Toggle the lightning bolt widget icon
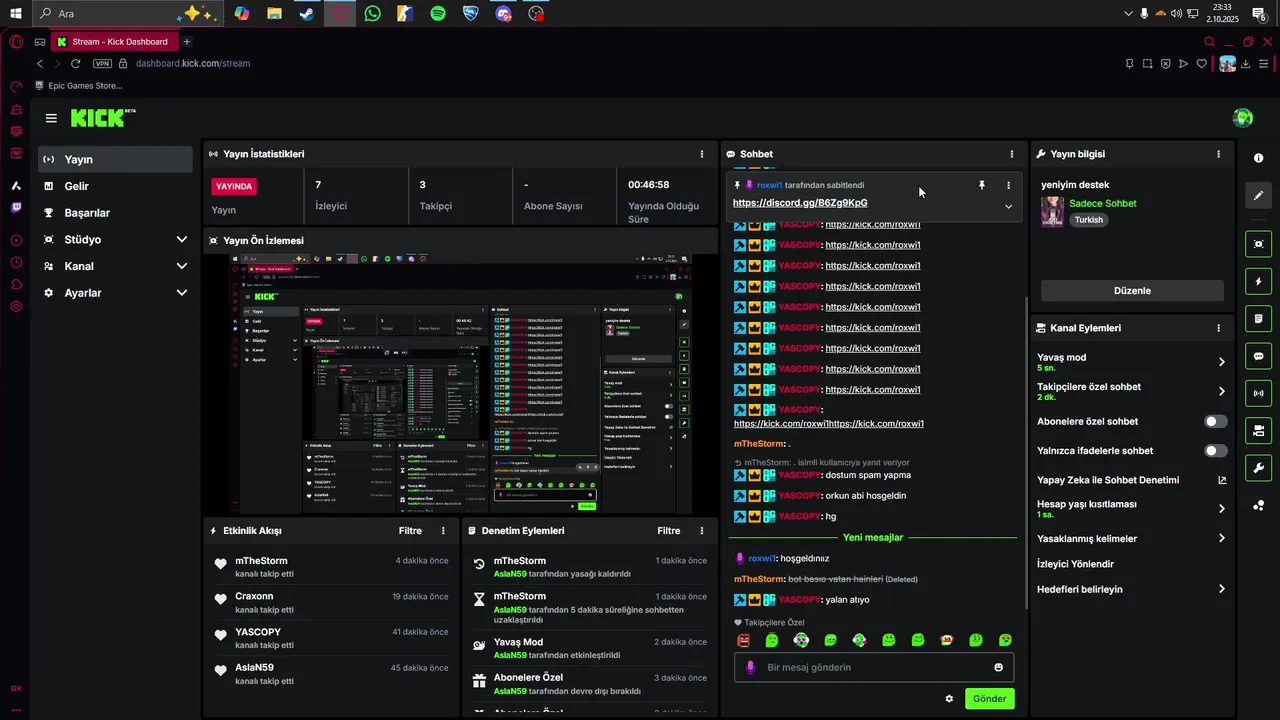This screenshot has width=1280, height=720. pyautogui.click(x=1258, y=281)
